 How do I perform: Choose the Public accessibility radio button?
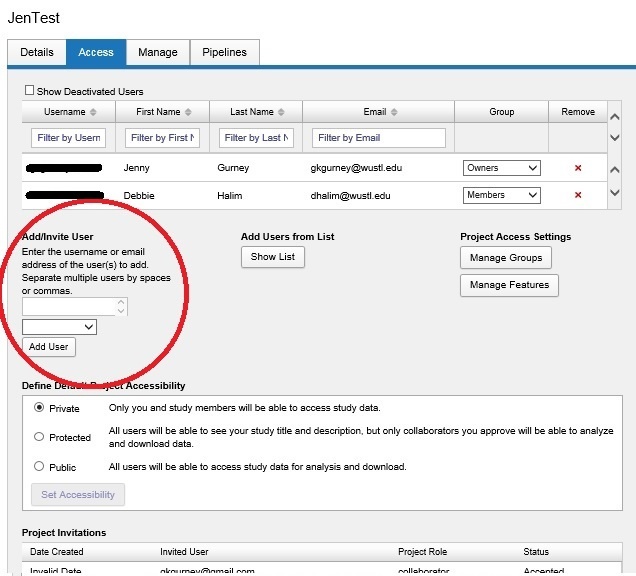click(39, 466)
